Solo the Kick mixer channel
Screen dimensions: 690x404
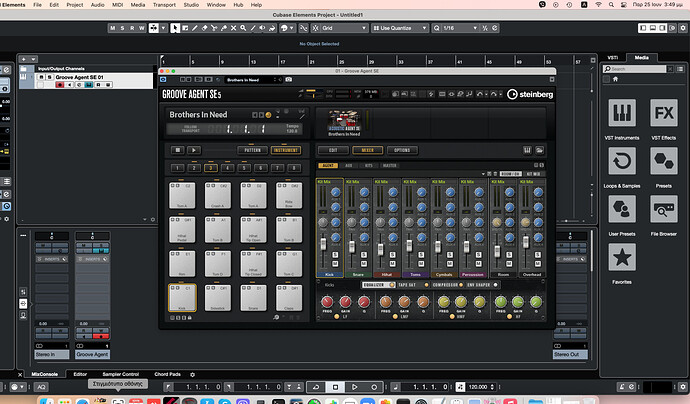(x=335, y=255)
